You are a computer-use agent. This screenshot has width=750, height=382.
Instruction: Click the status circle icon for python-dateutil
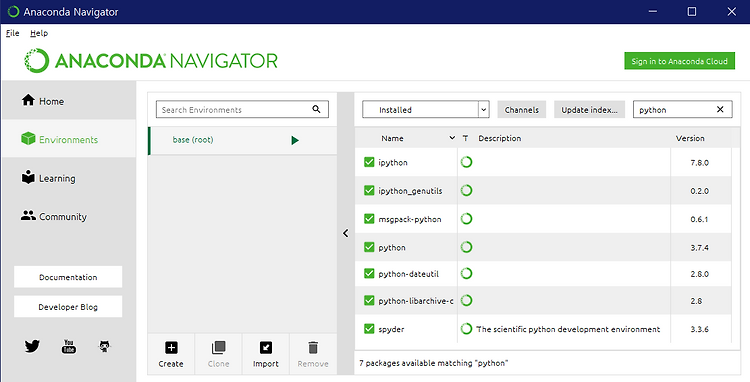pyautogui.click(x=466, y=273)
